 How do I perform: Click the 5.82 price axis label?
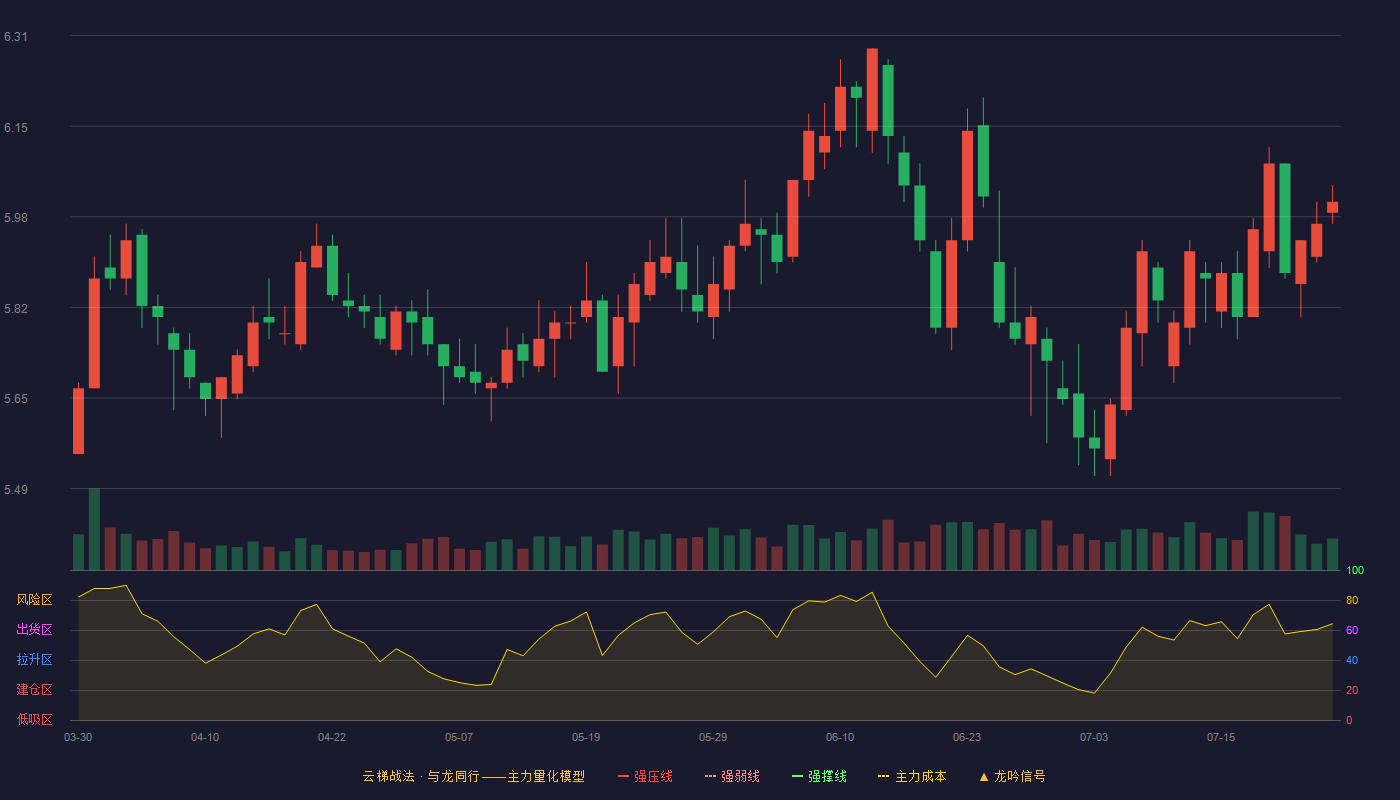coord(16,308)
